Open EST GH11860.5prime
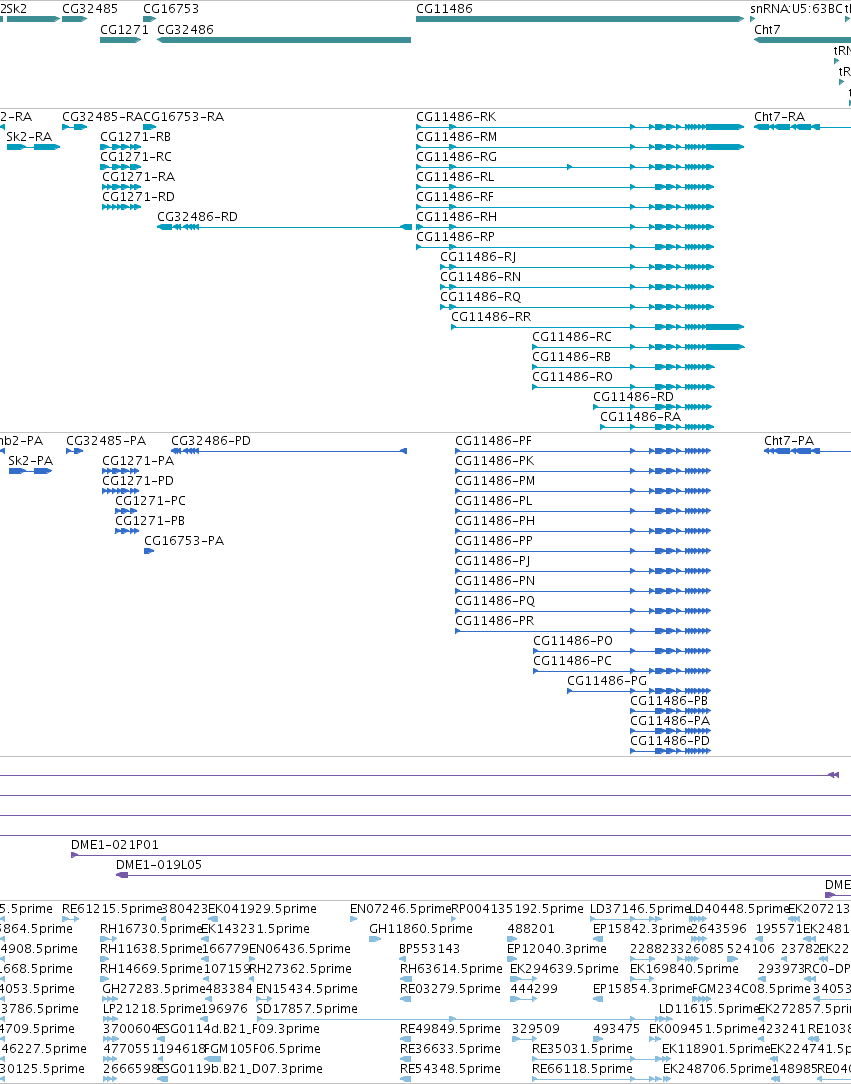This screenshot has height=1084, width=851. [x=421, y=929]
